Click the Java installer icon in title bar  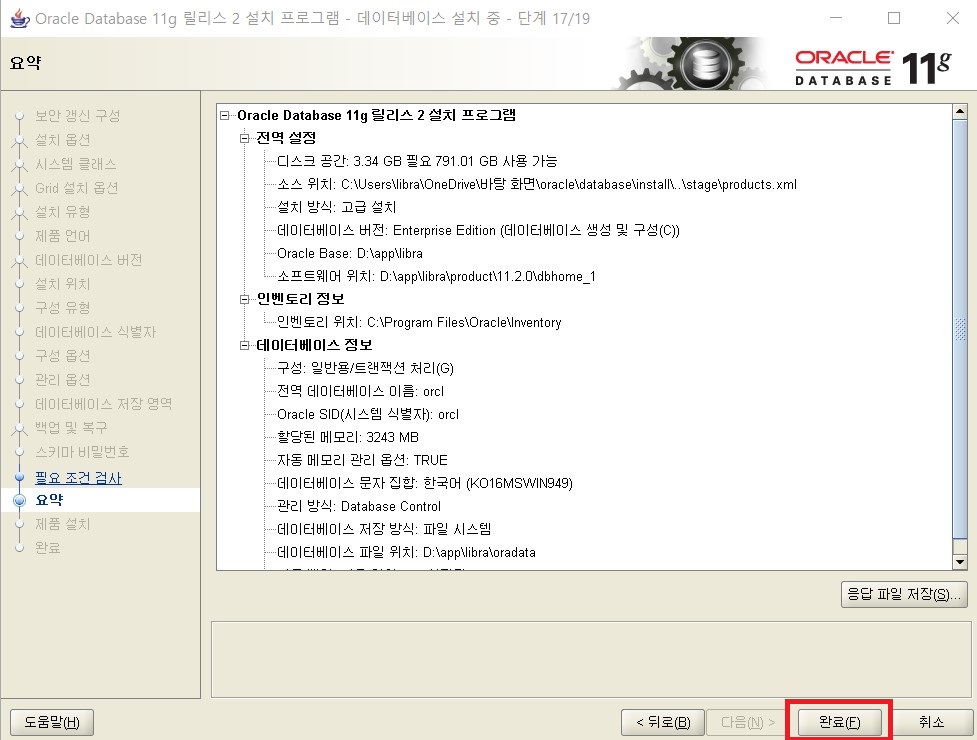(20, 18)
